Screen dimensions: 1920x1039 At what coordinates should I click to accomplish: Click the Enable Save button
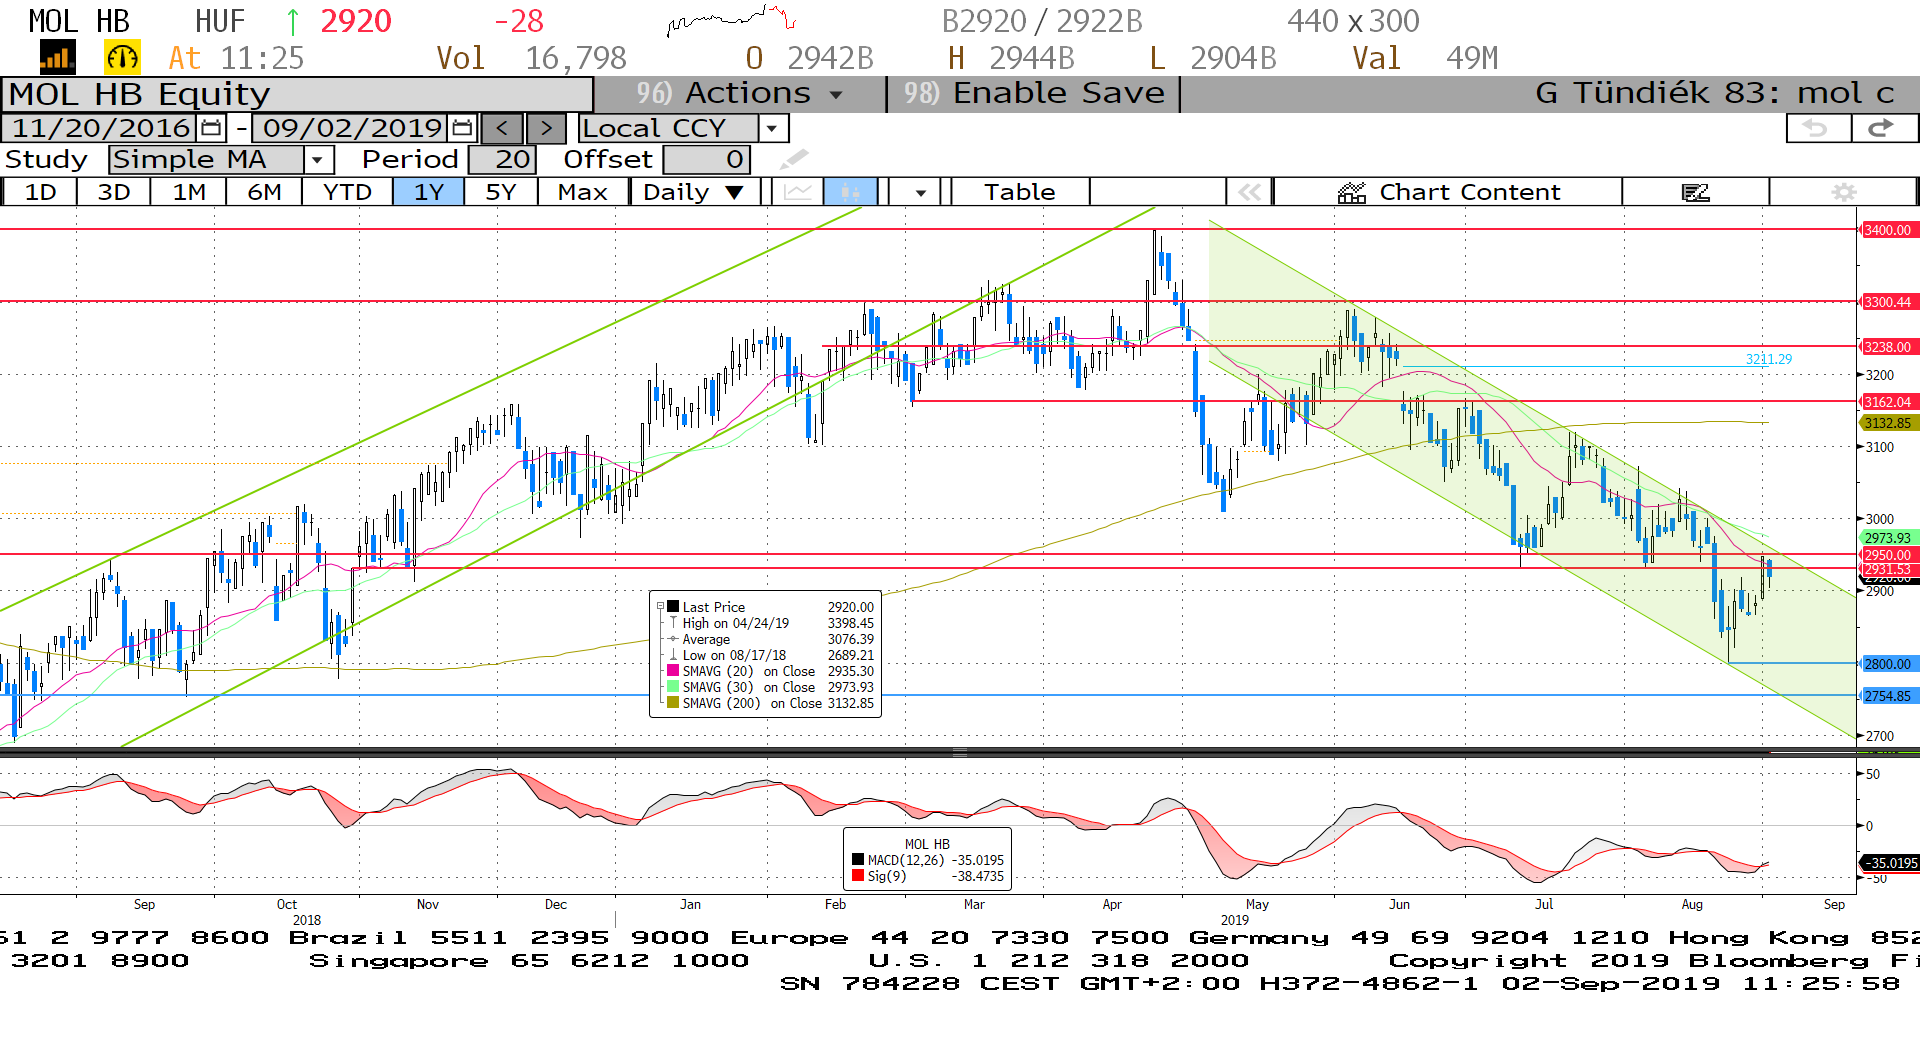point(1034,93)
